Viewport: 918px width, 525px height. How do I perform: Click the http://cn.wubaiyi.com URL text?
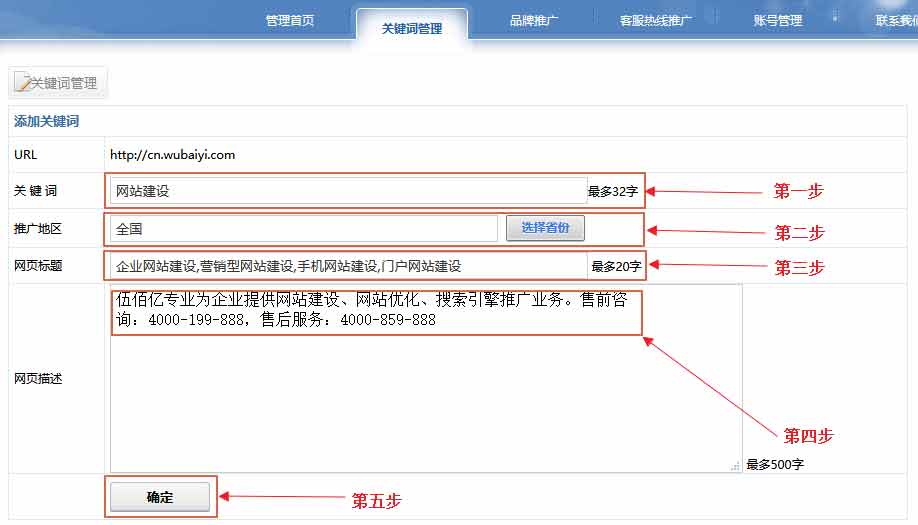pos(172,155)
